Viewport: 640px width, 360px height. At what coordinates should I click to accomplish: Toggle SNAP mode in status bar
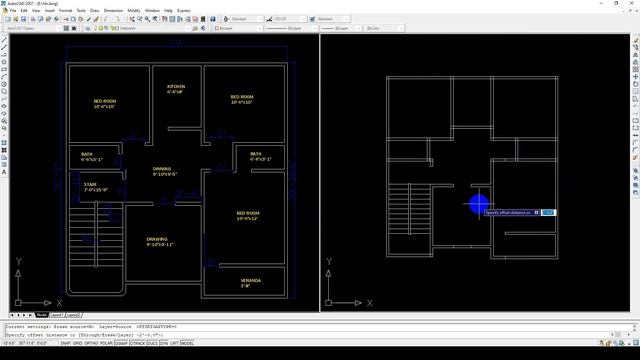(x=65, y=343)
